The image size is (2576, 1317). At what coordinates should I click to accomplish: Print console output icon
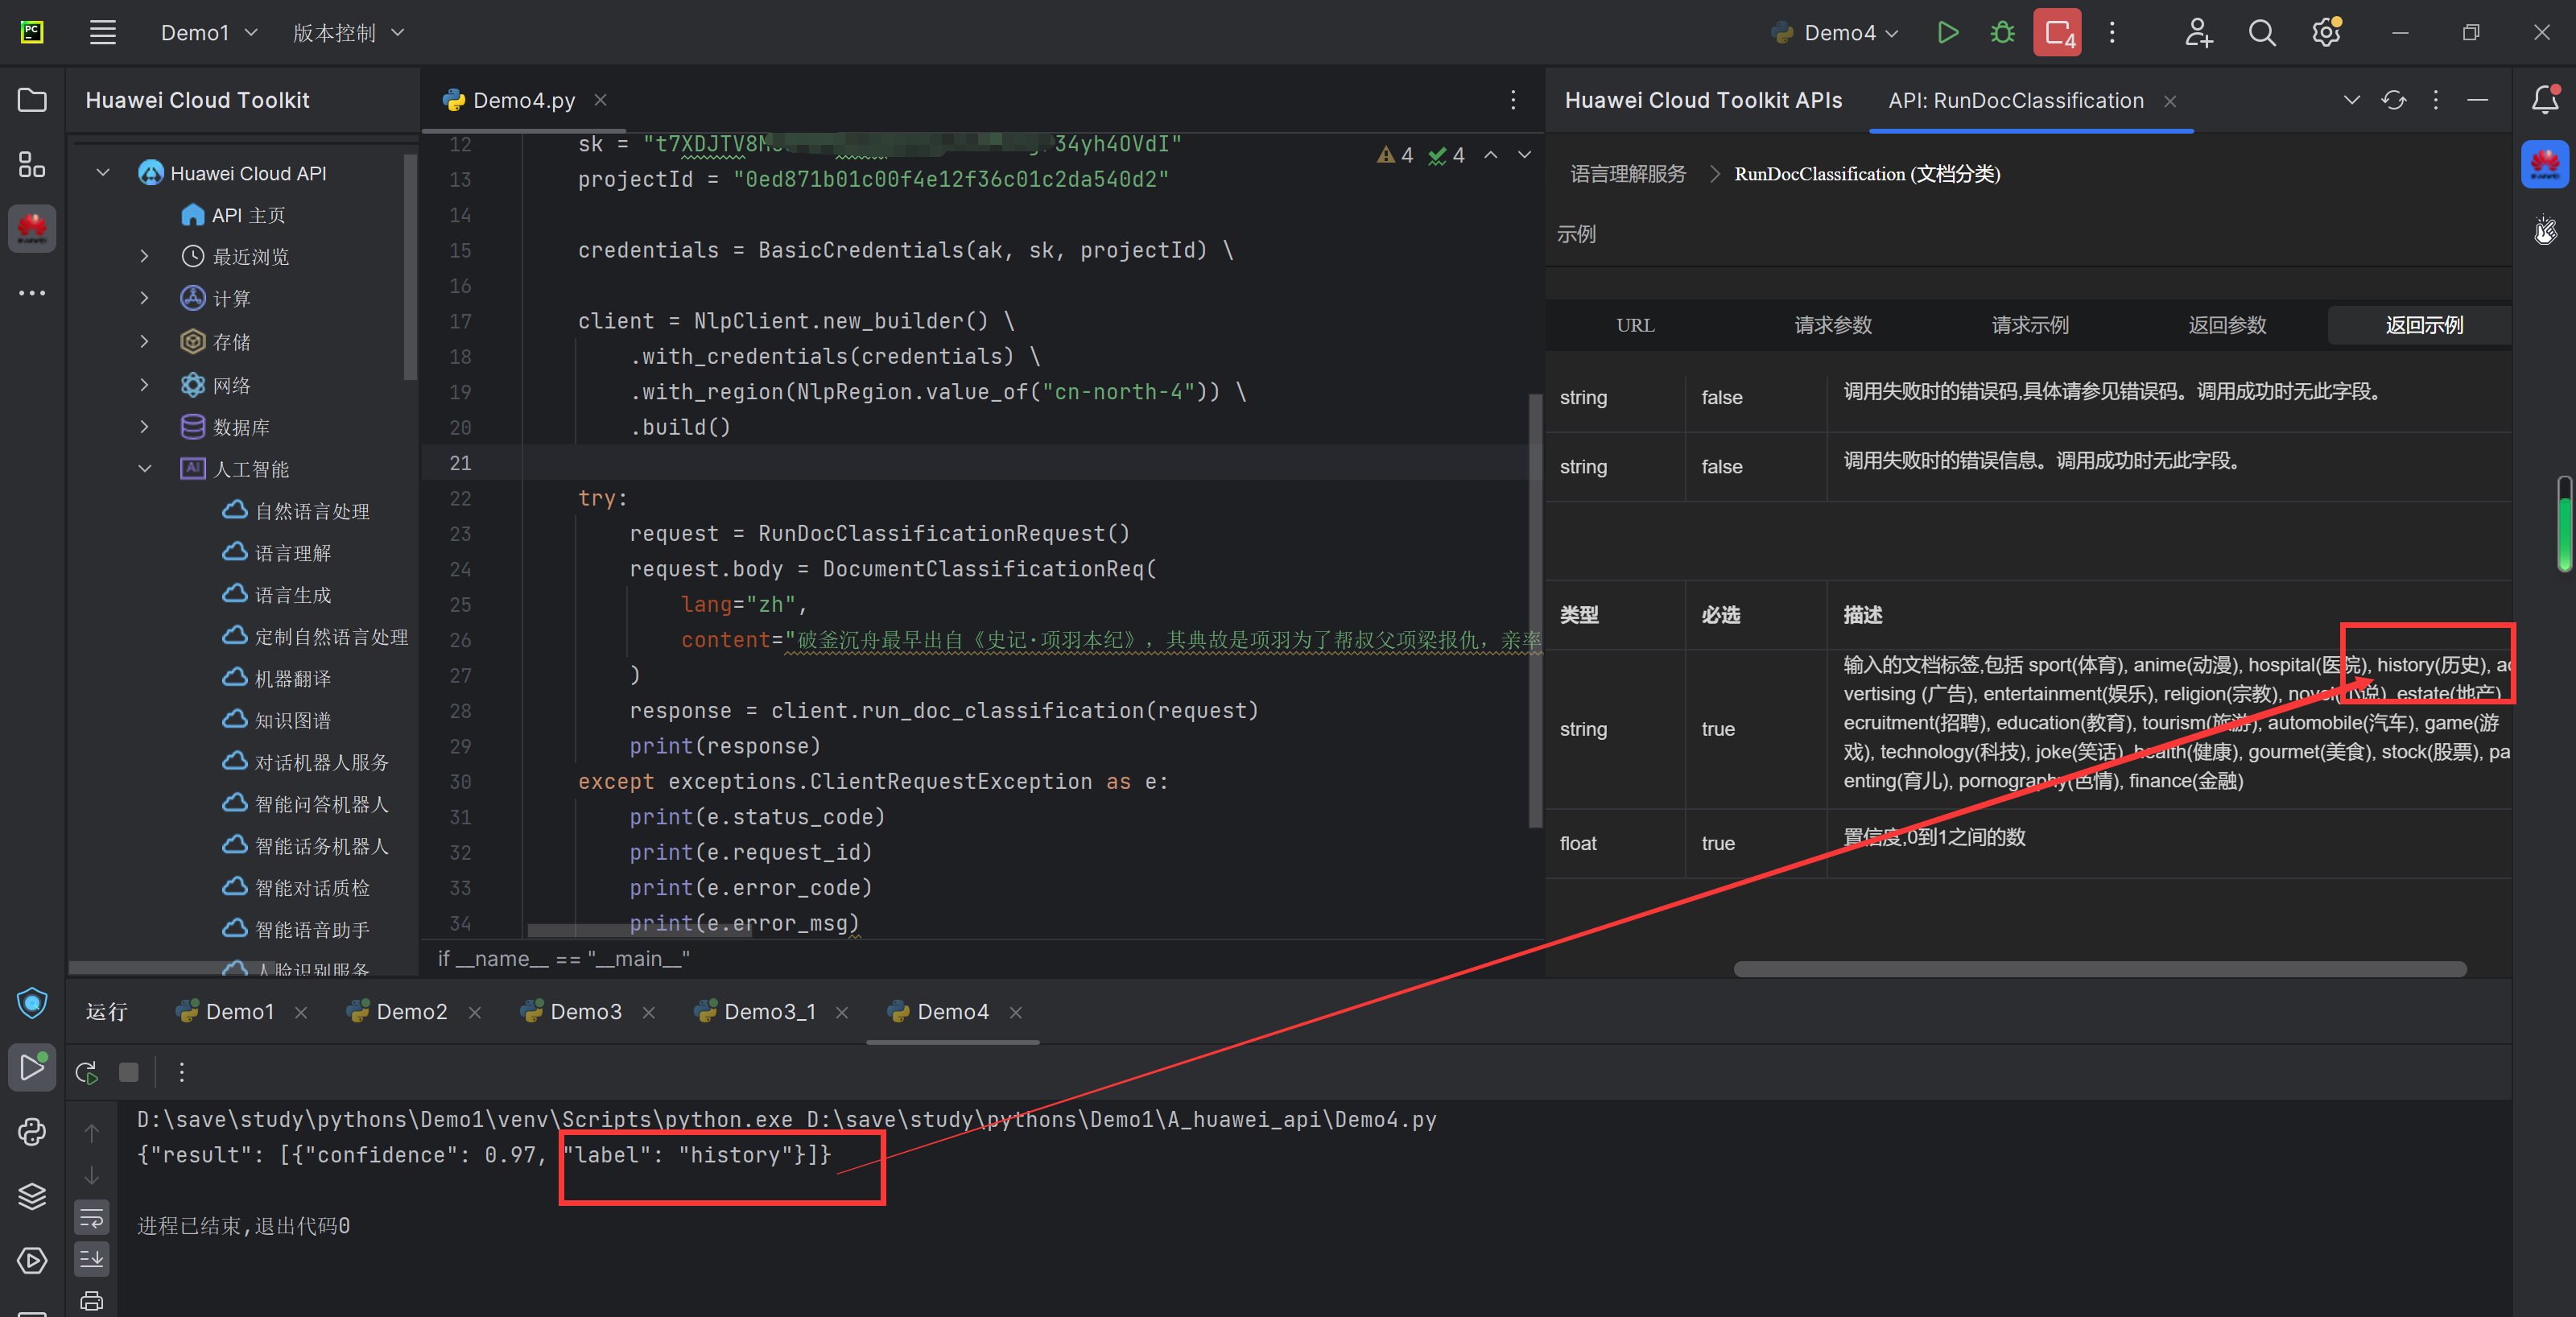92,1300
